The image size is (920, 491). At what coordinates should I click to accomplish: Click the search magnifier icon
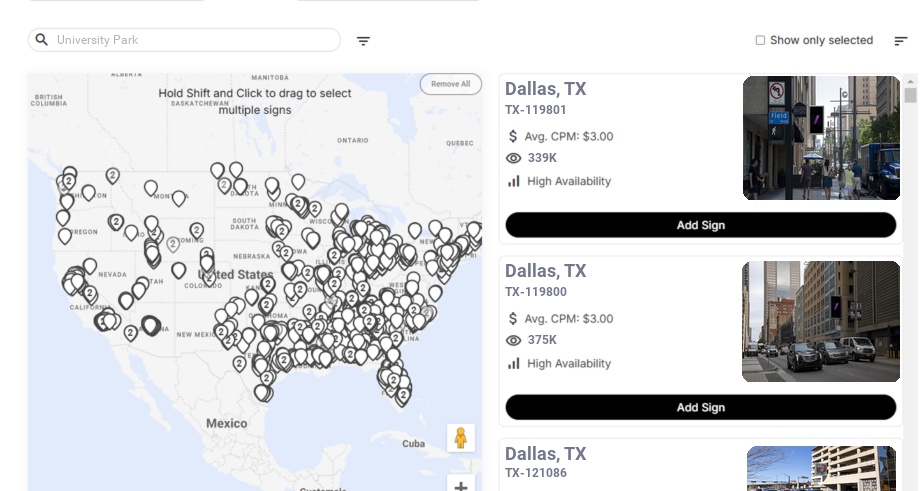[x=42, y=40]
